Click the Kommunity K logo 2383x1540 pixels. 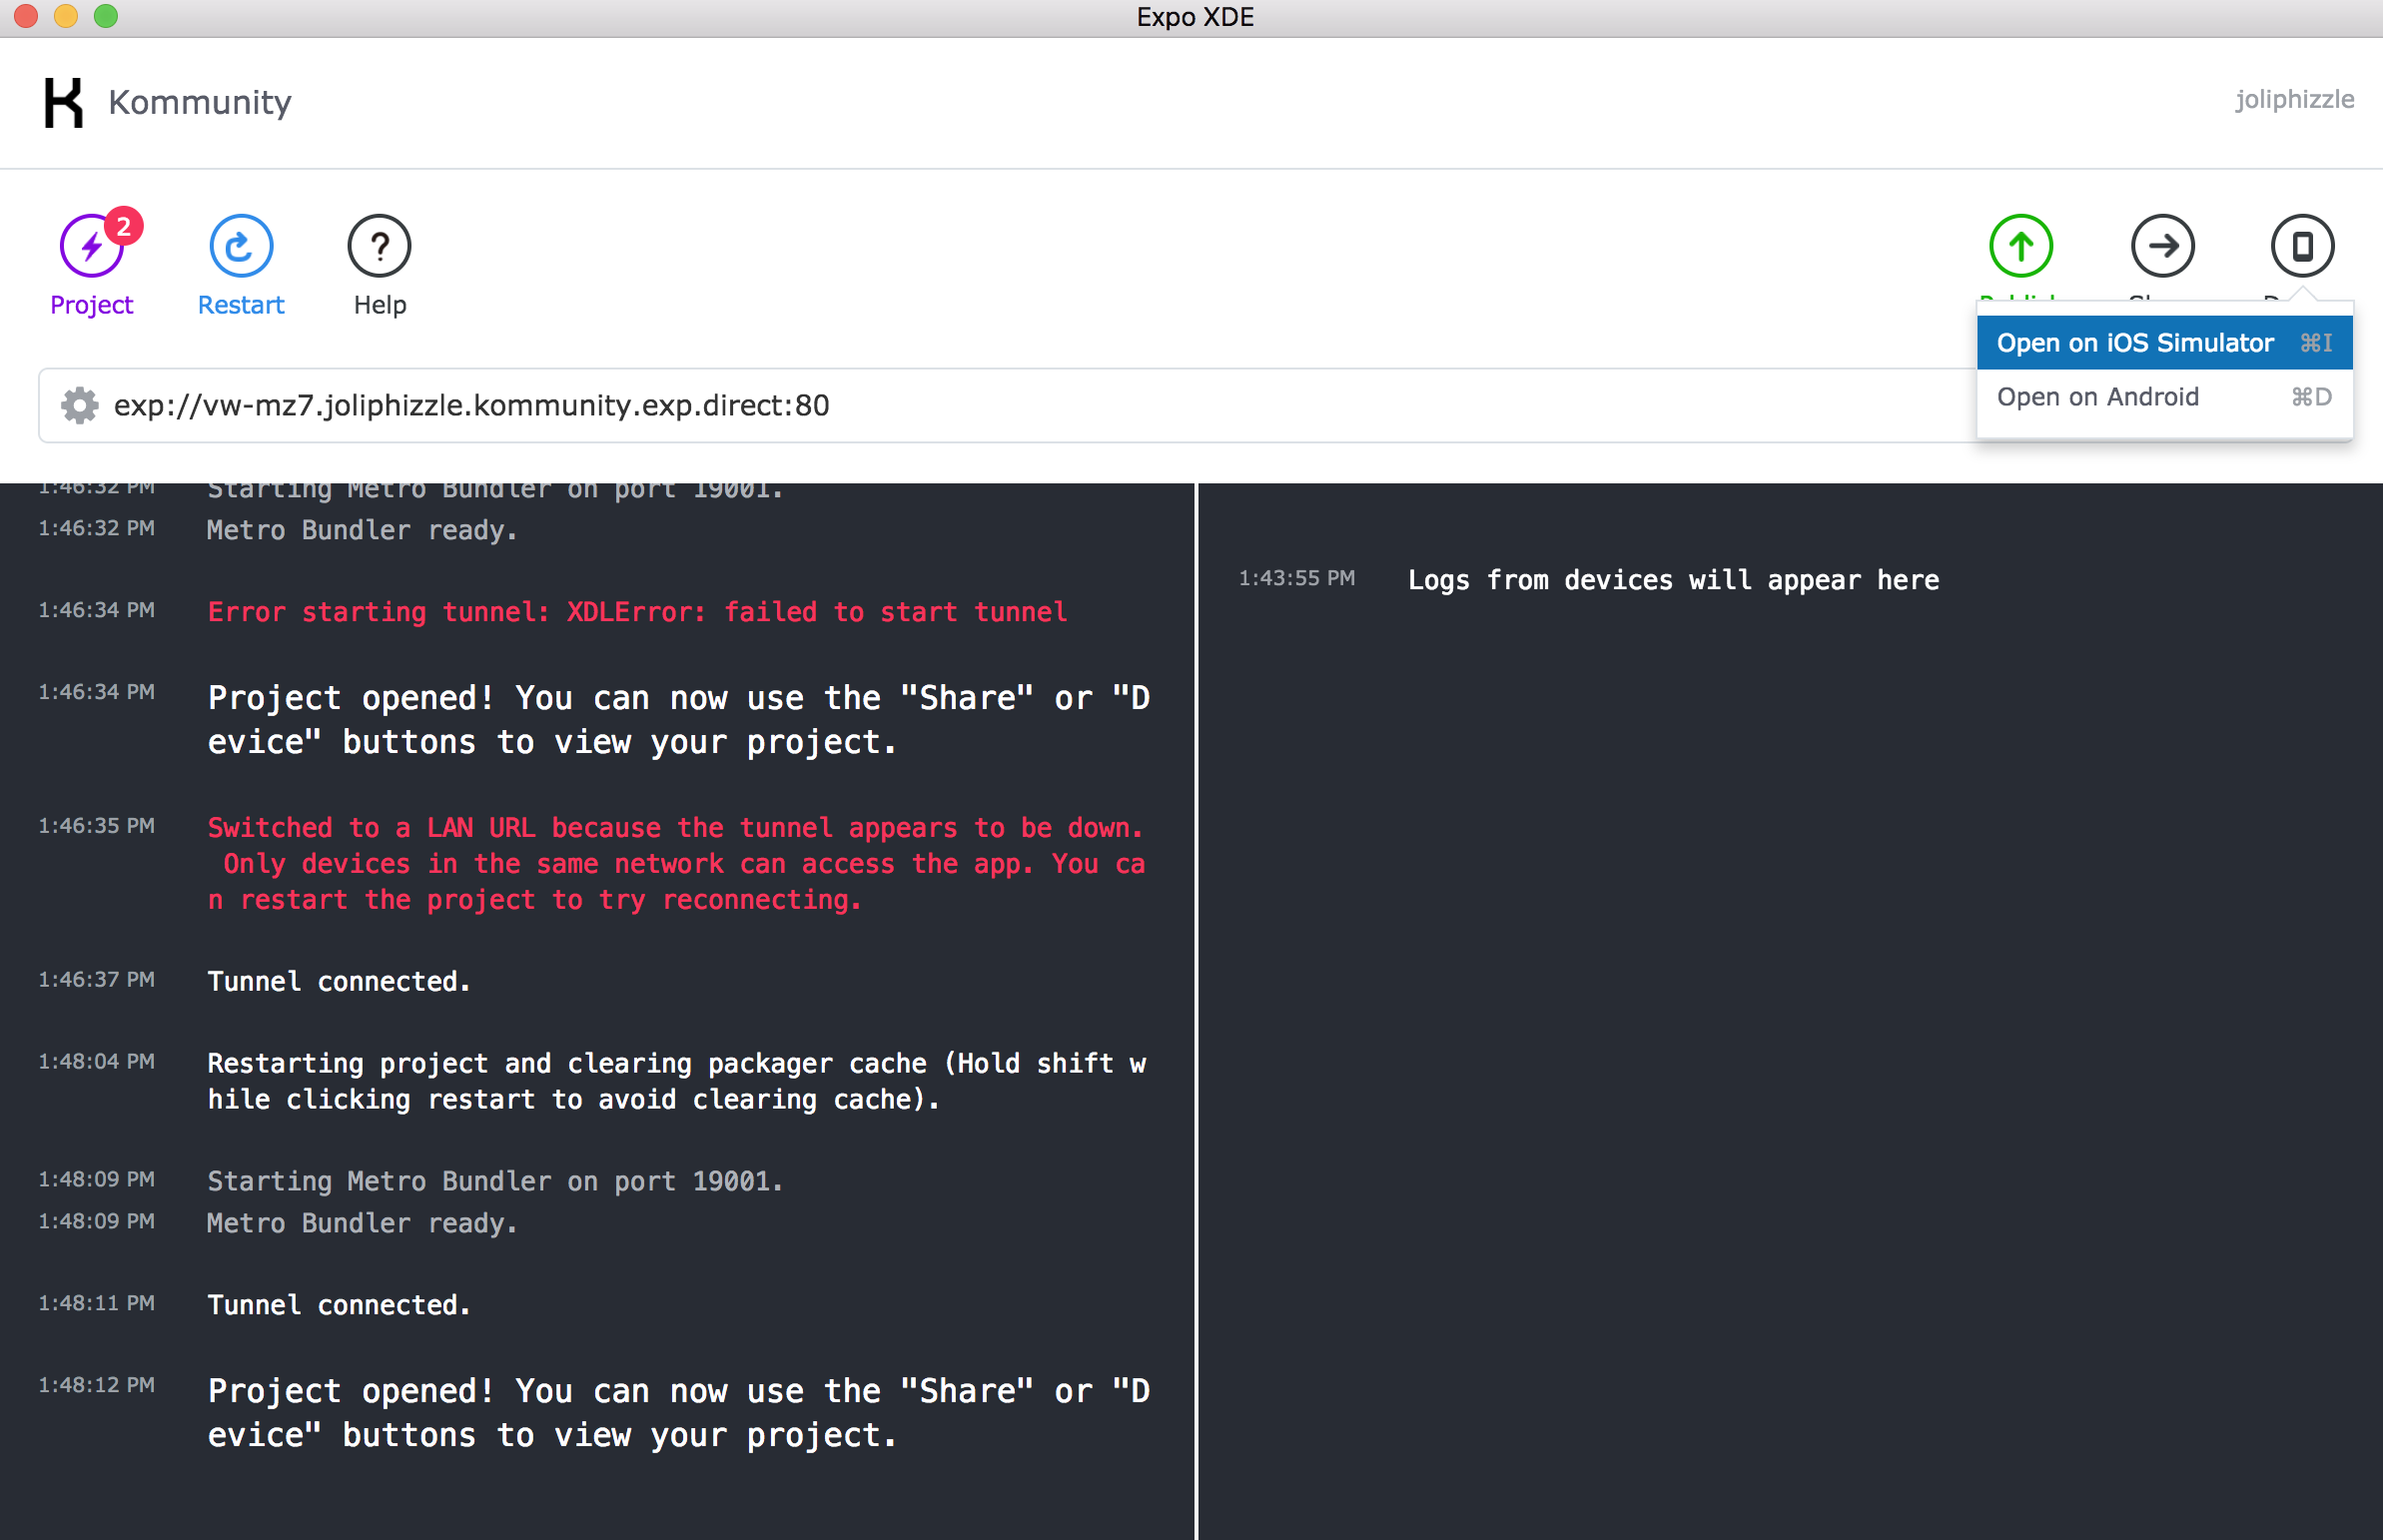point(63,102)
